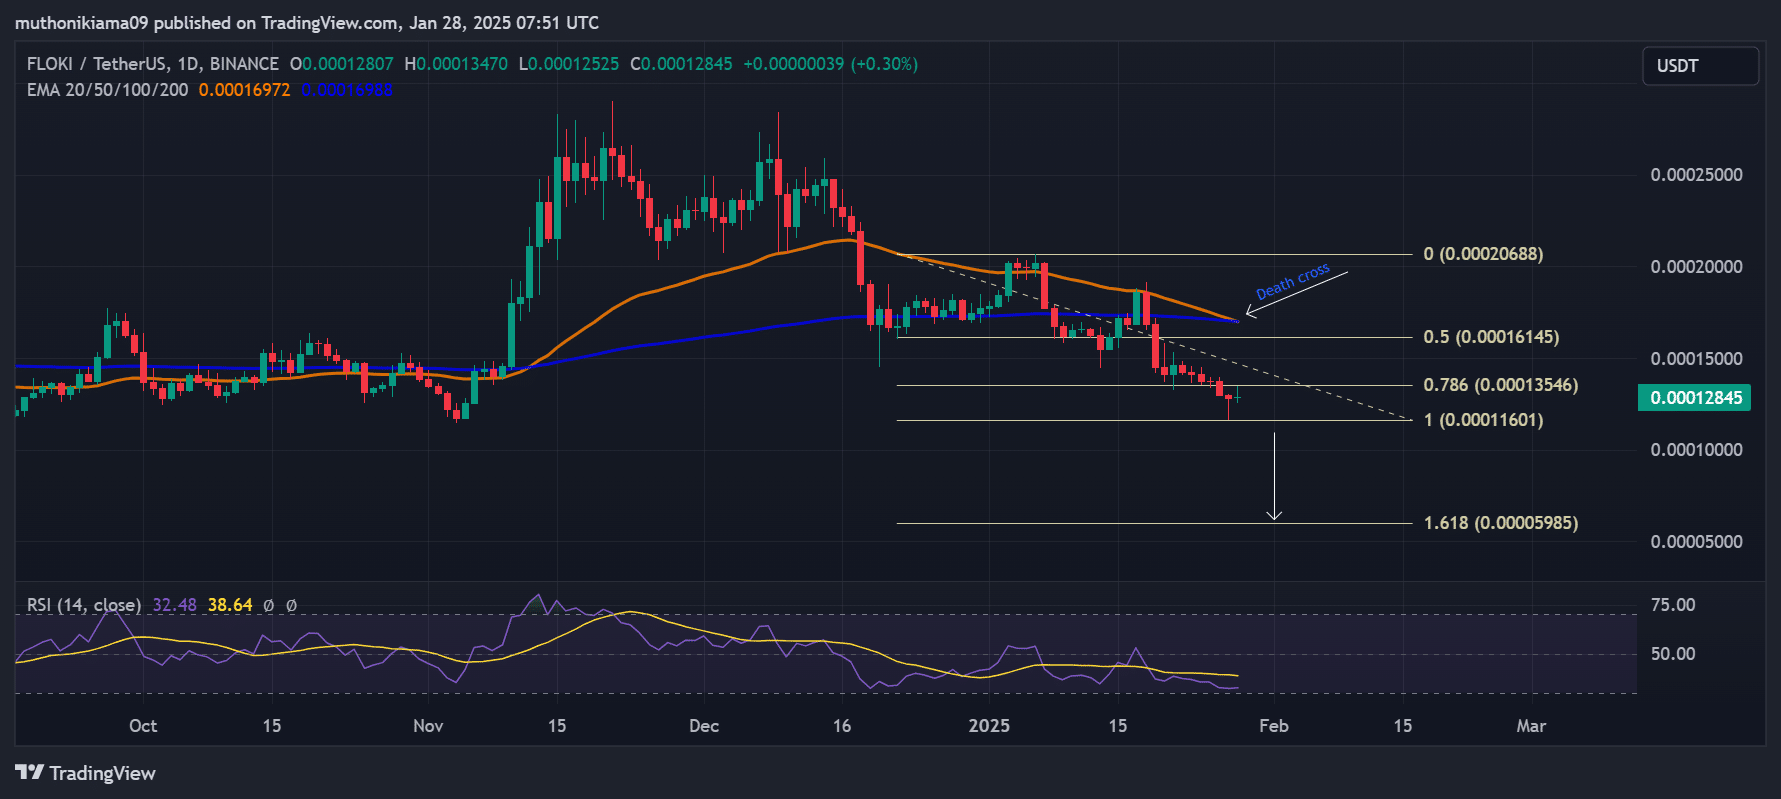Image resolution: width=1781 pixels, height=799 pixels.
Task: Expand the EMA 20/50/100/200 indicator legend
Action: coord(107,90)
